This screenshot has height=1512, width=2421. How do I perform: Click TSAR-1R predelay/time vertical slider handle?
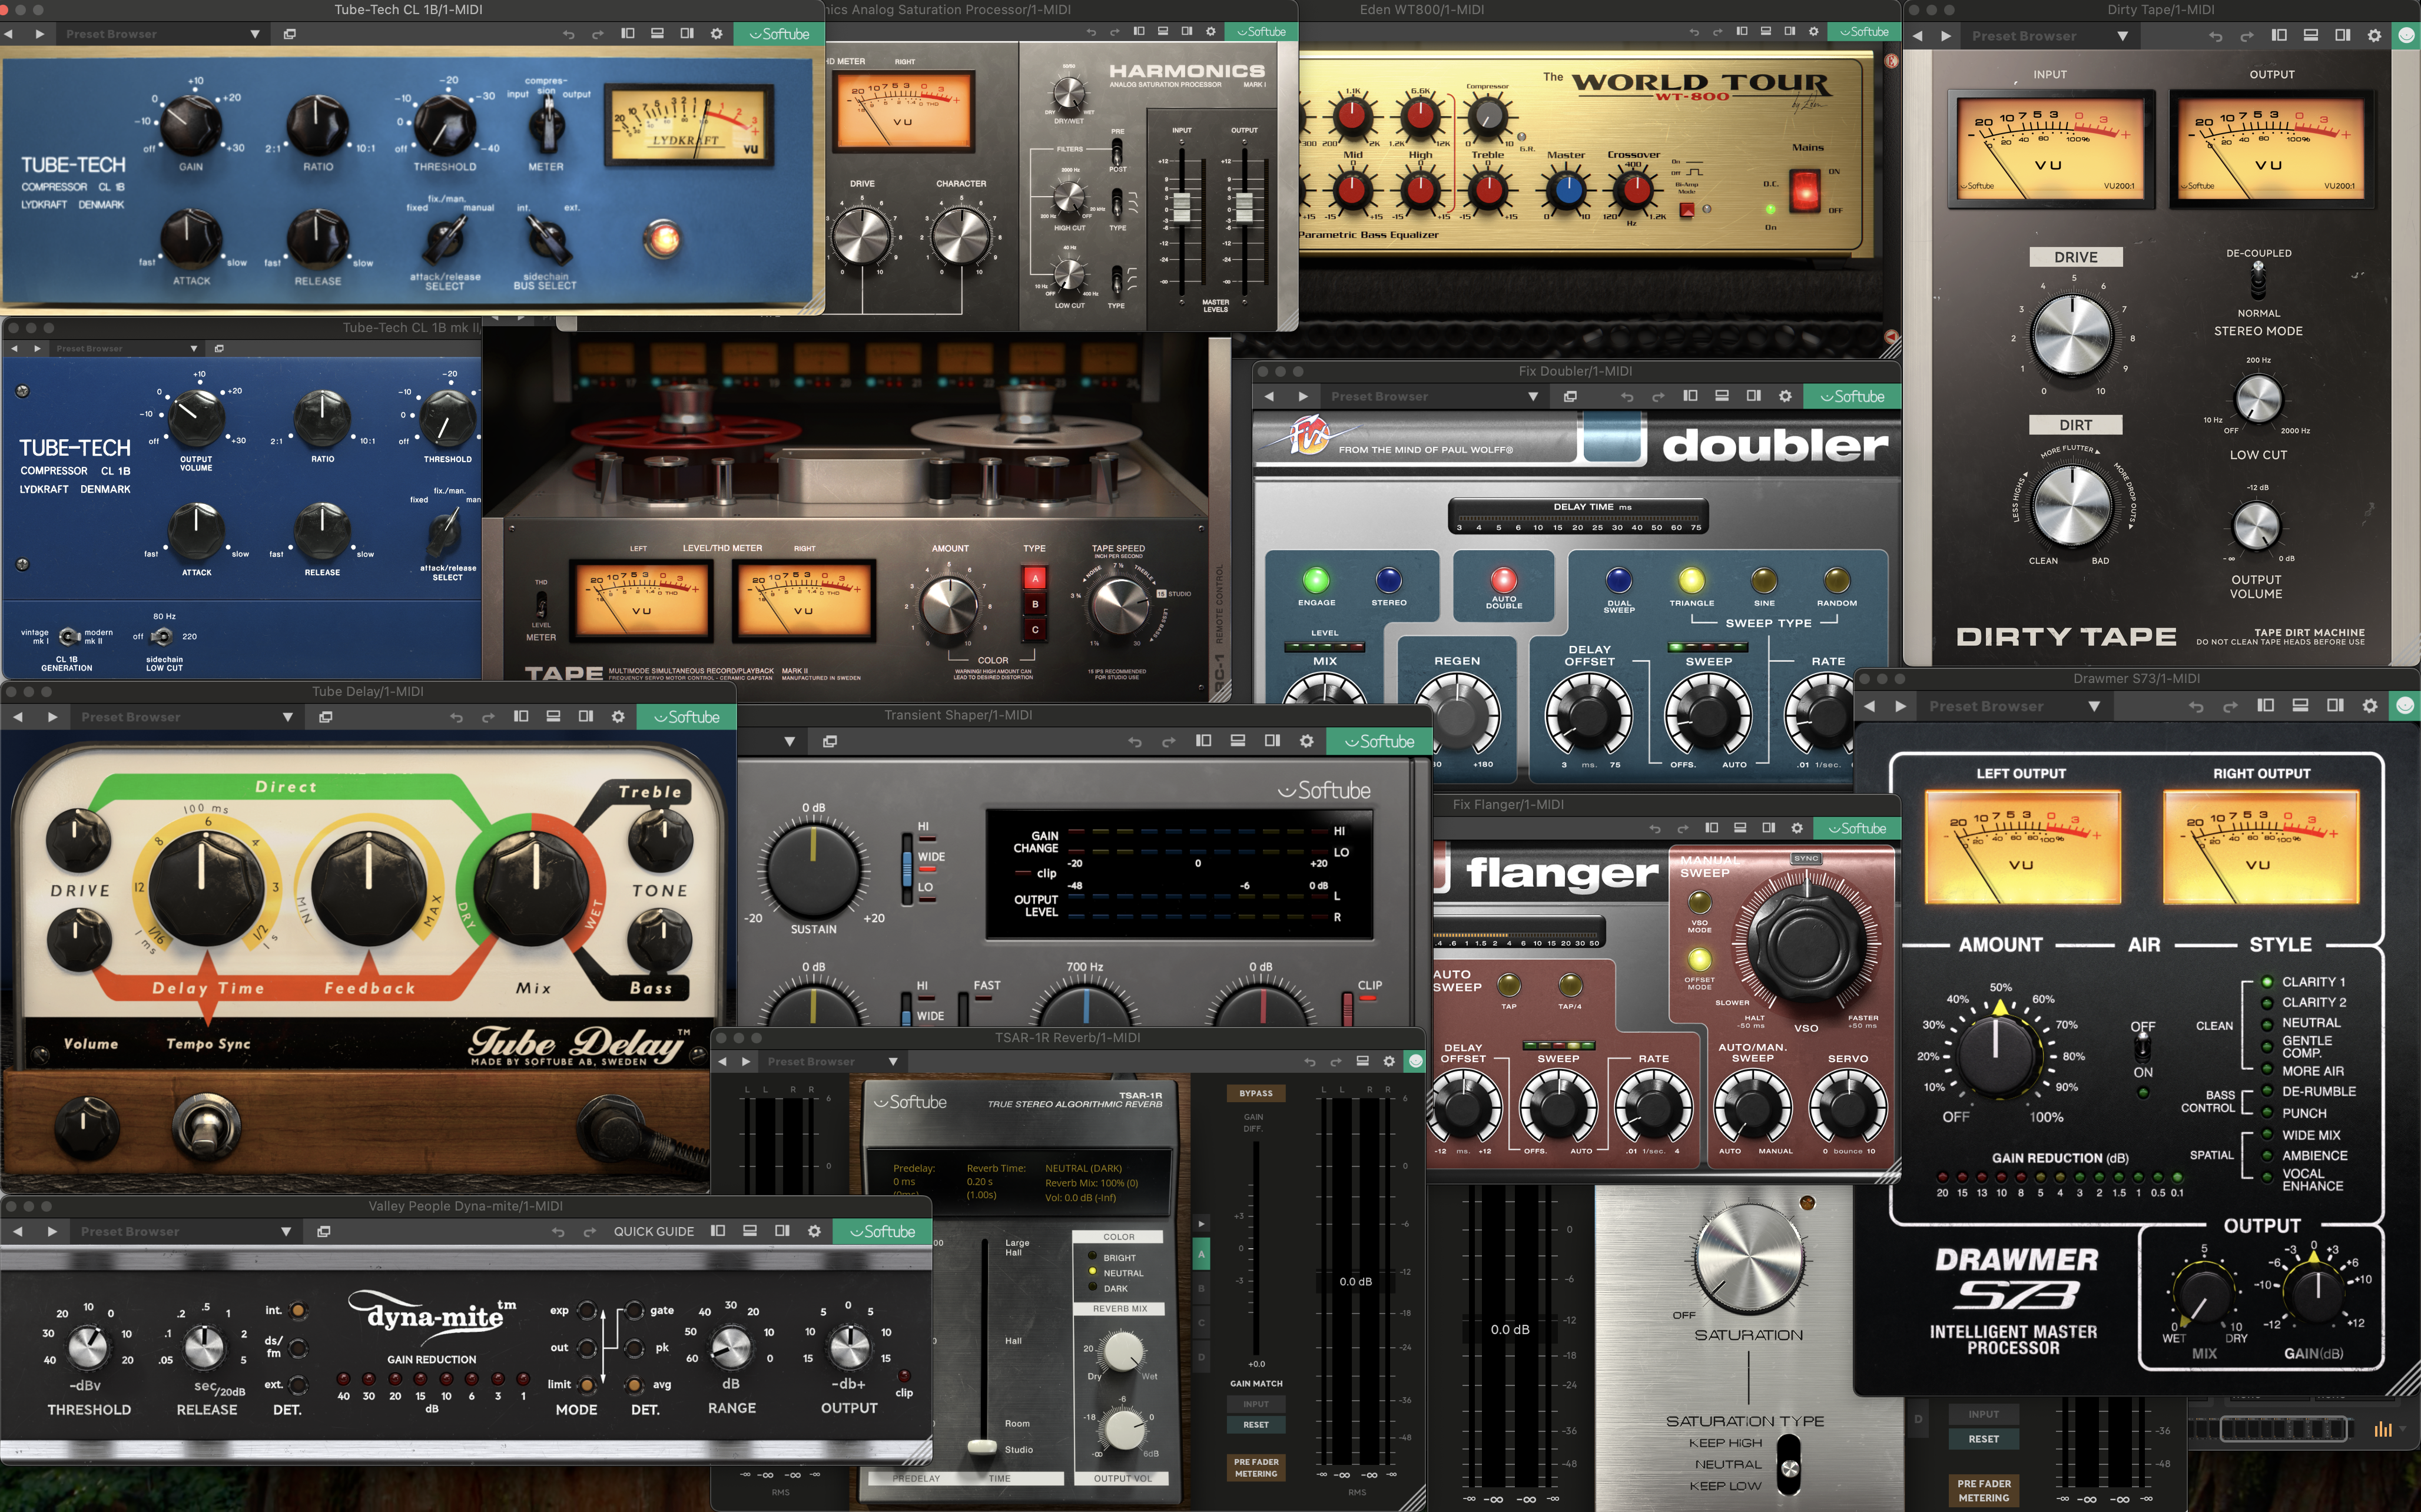[x=982, y=1446]
